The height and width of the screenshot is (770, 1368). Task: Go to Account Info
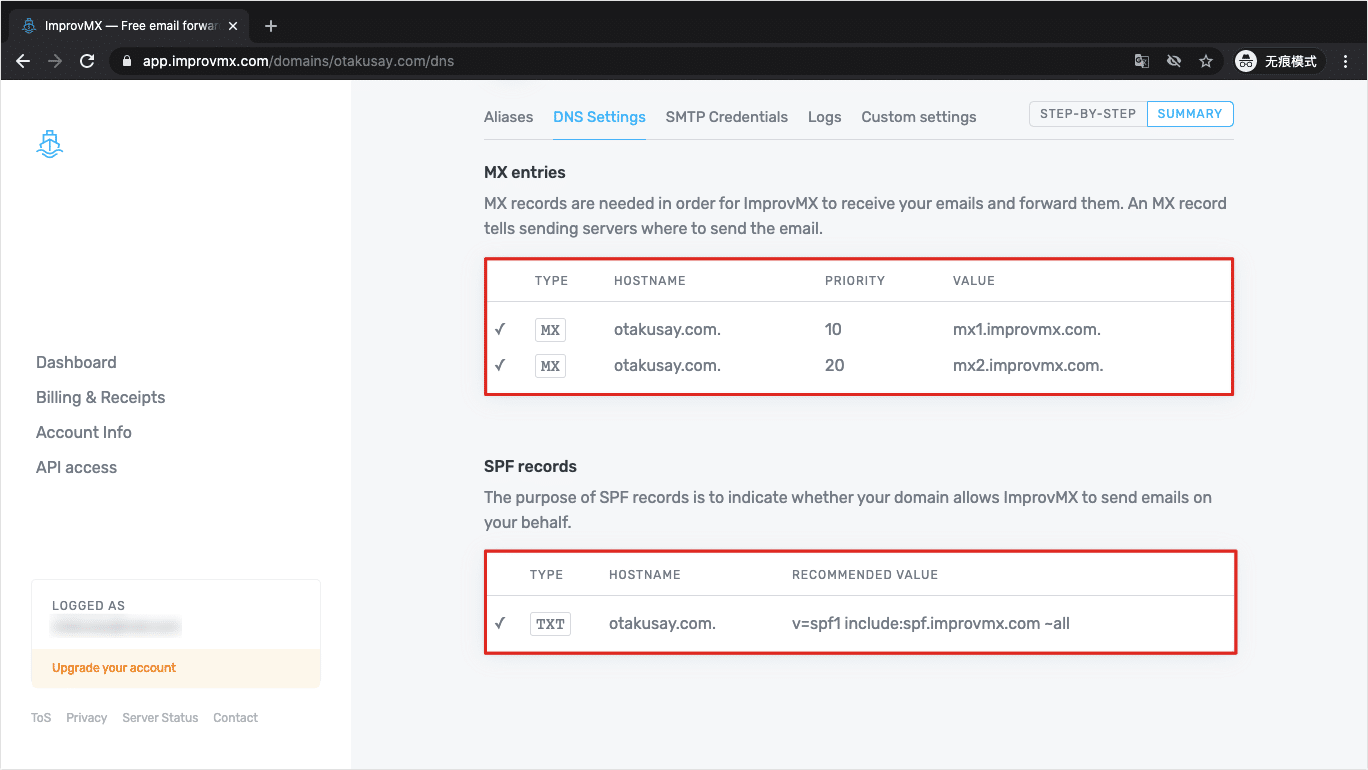84,432
